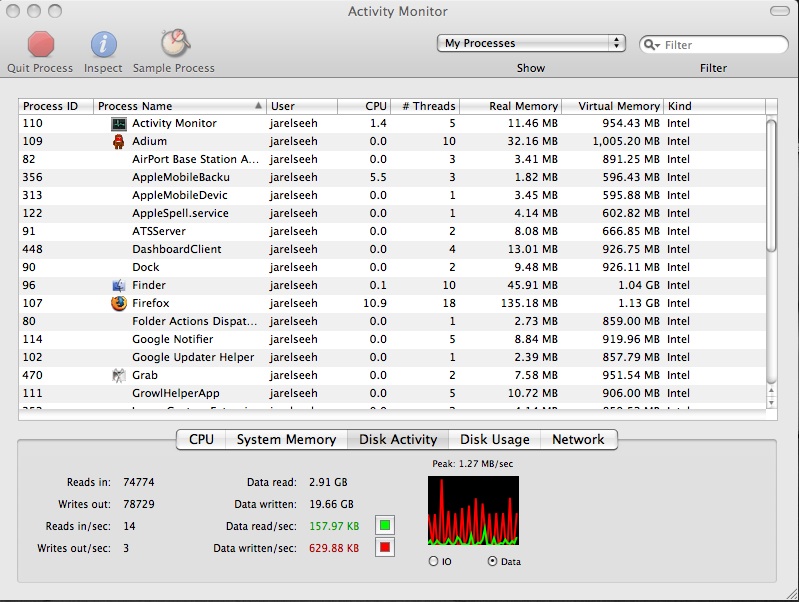Select the GrowlHelperApp process
The image size is (799, 602).
tap(392, 394)
